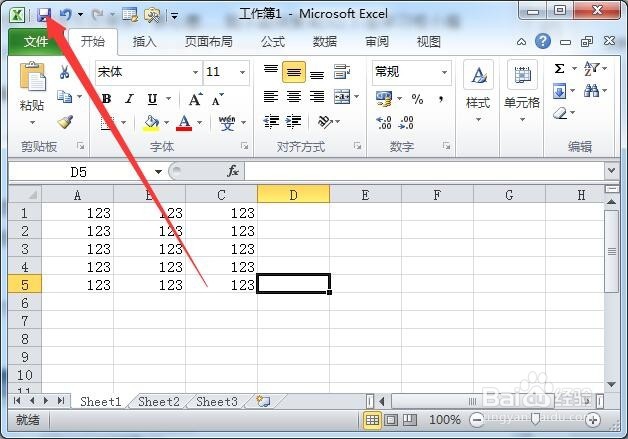This screenshot has width=628, height=439.
Task: Switch to the 视图 View tab
Action: [429, 41]
